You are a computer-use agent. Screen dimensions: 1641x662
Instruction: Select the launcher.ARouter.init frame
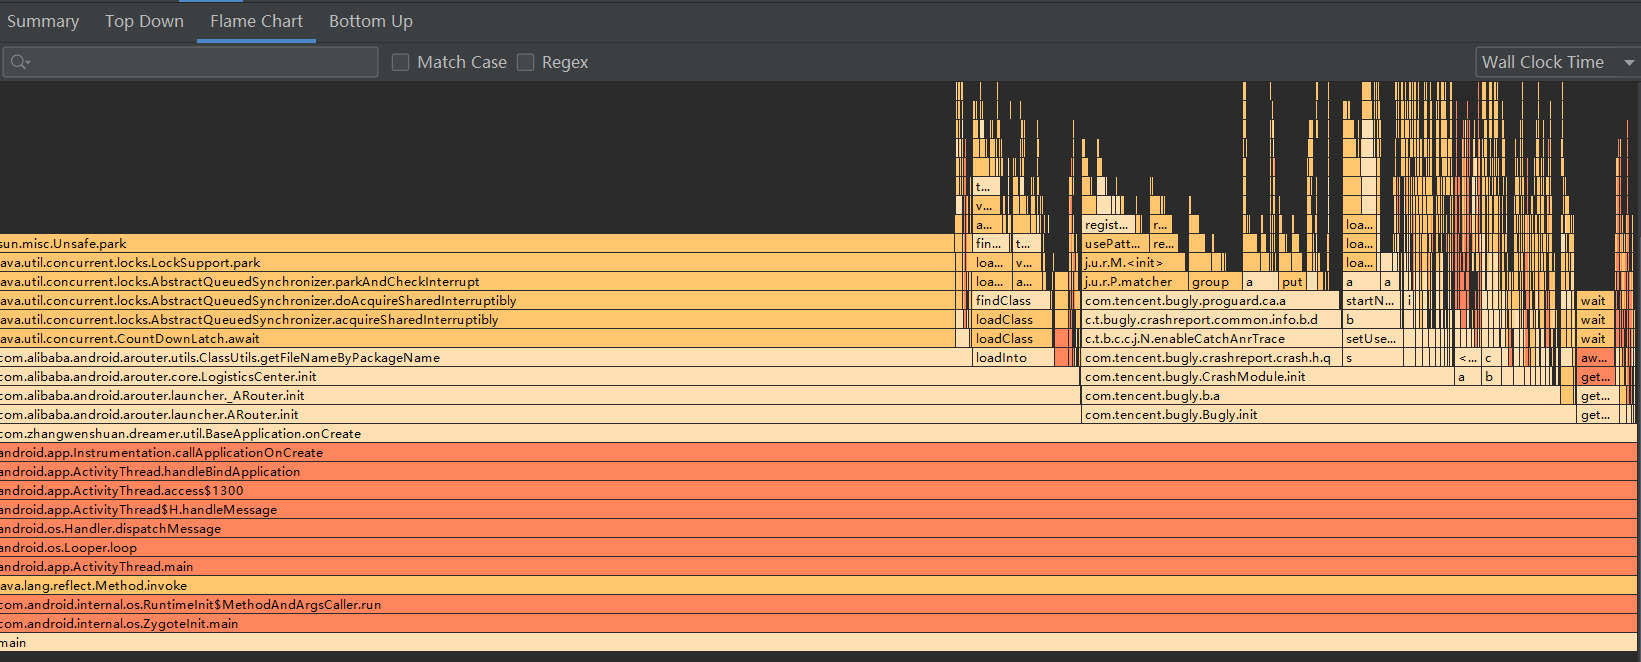[x=539, y=415]
